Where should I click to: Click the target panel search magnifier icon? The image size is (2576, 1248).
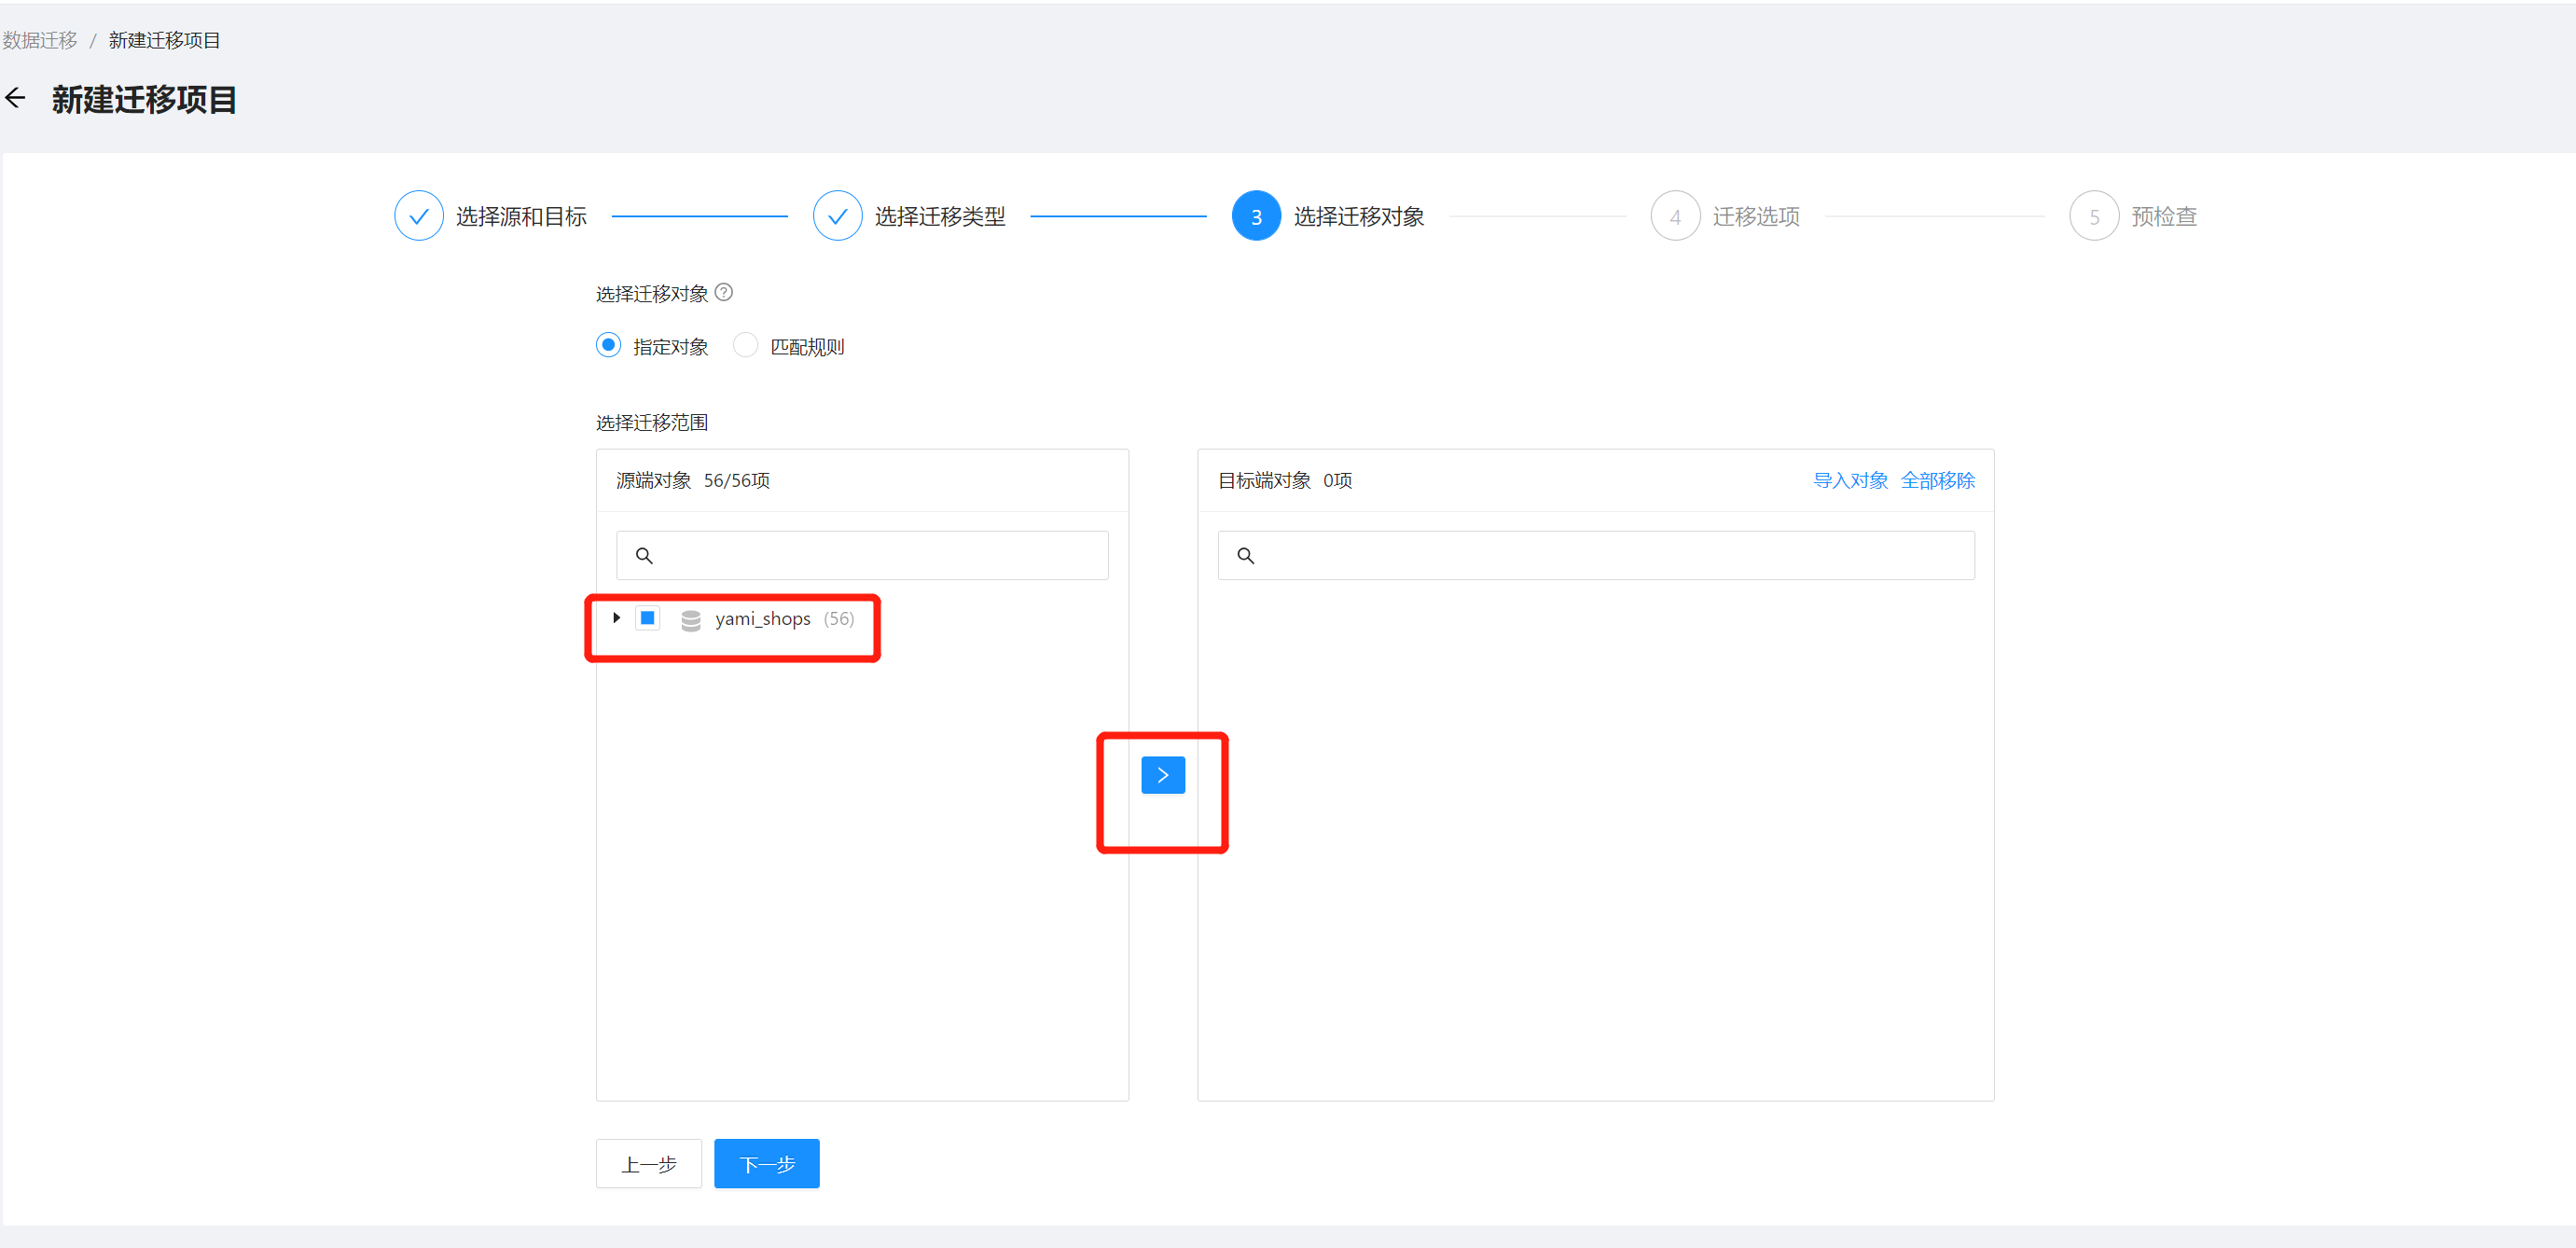click(x=1245, y=556)
